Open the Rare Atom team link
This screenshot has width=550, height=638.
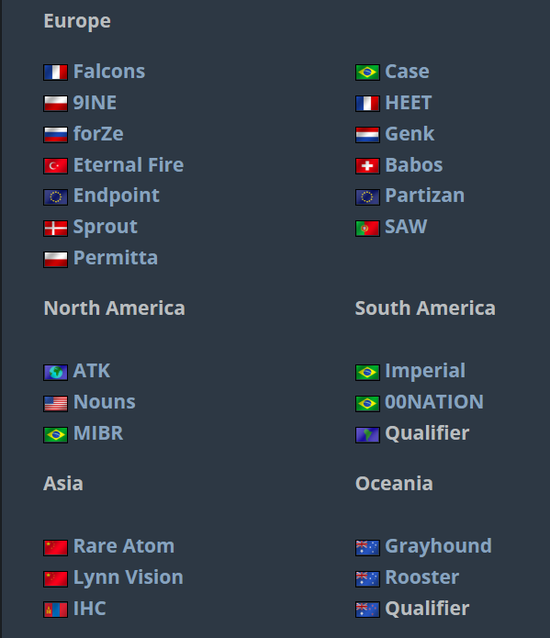(x=124, y=546)
